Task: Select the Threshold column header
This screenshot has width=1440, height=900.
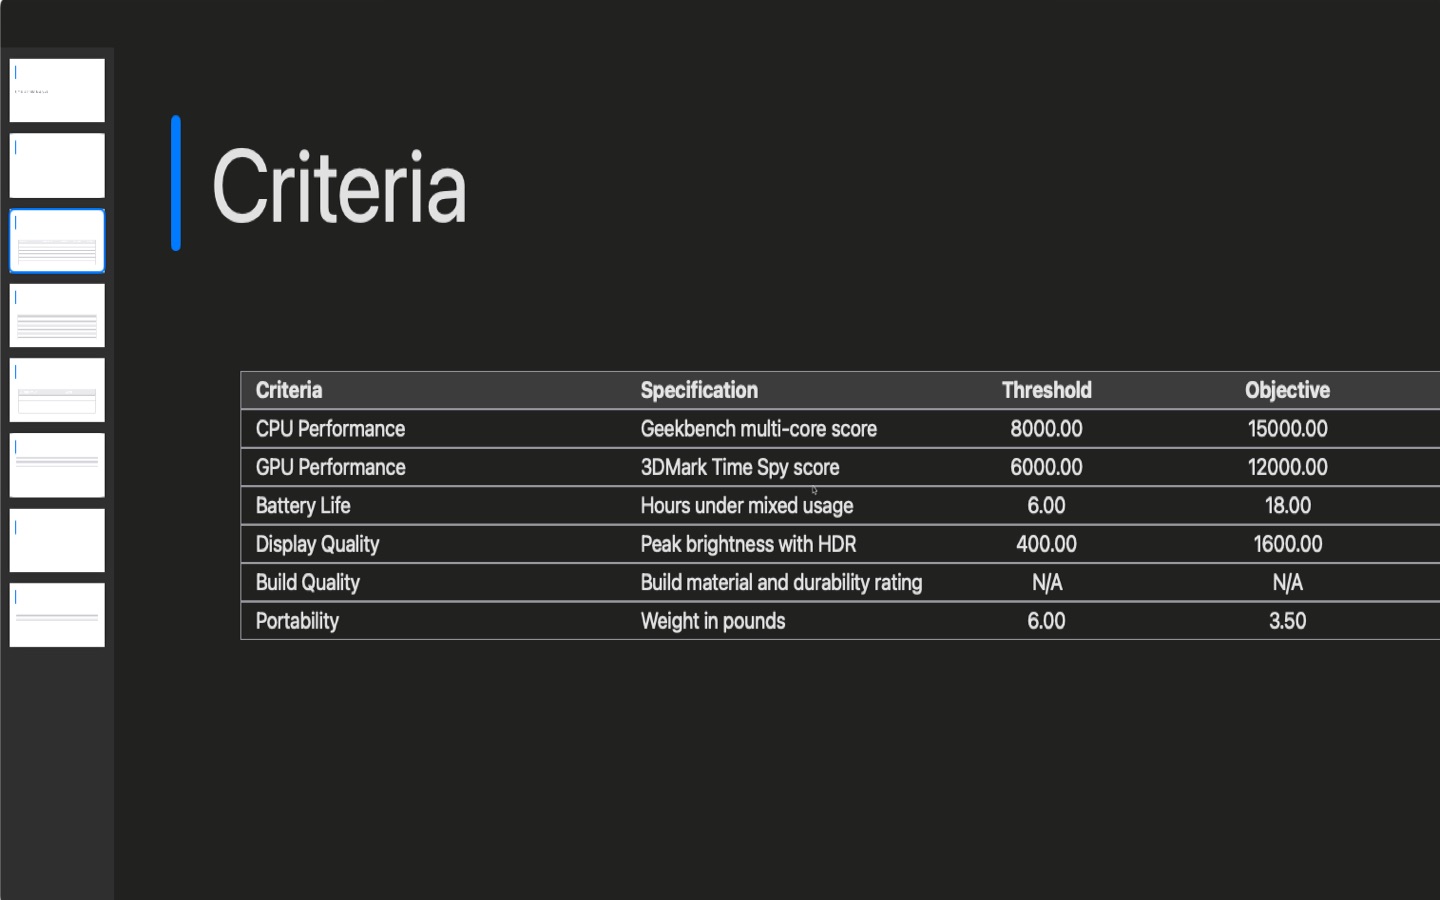Action: click(x=1046, y=390)
